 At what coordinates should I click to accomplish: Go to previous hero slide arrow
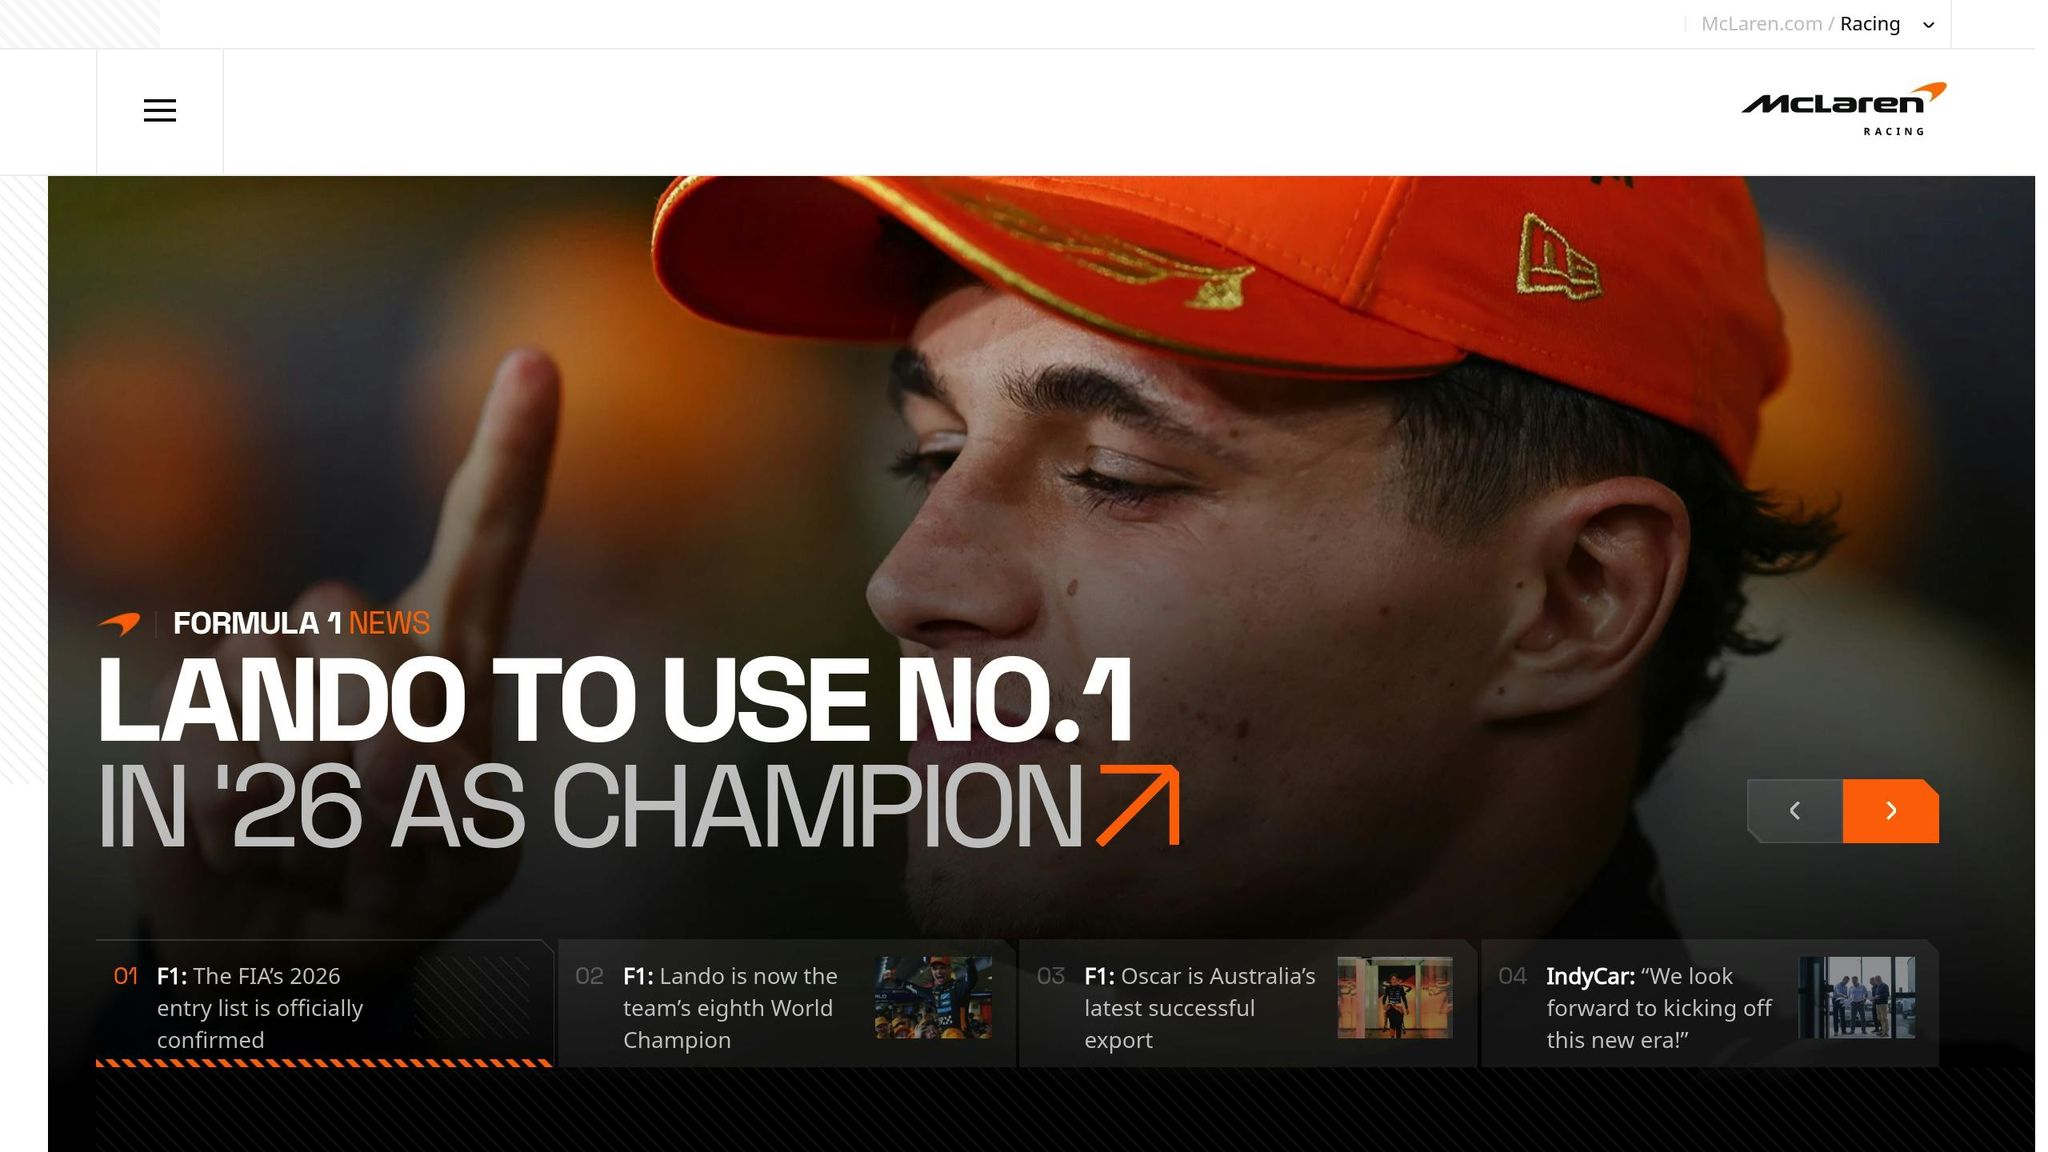1795,811
